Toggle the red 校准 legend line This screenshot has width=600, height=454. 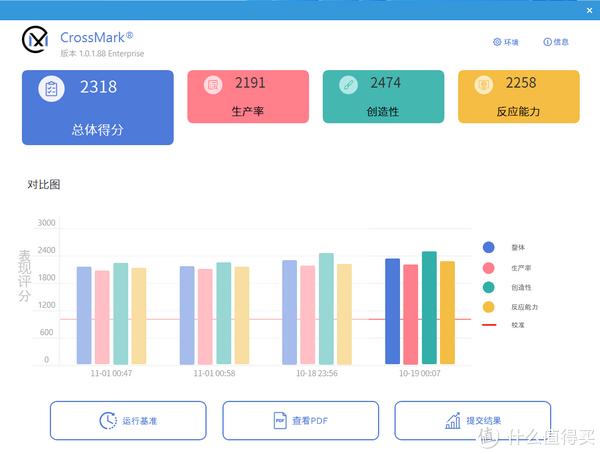489,325
